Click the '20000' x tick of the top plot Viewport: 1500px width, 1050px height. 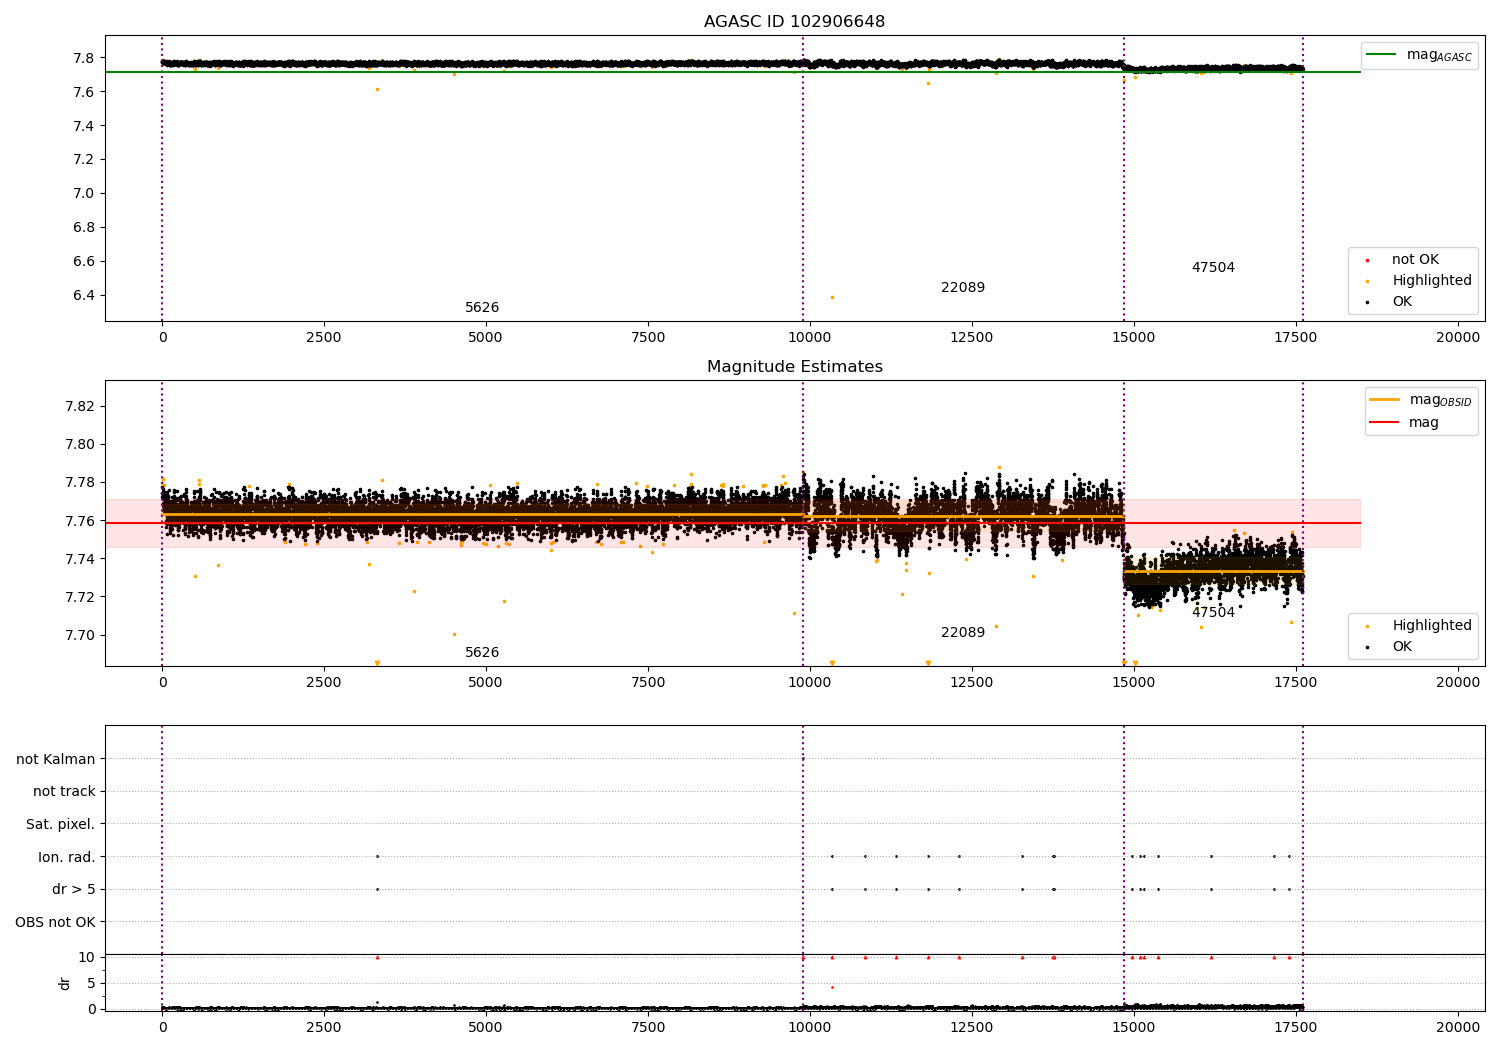click(x=1458, y=338)
